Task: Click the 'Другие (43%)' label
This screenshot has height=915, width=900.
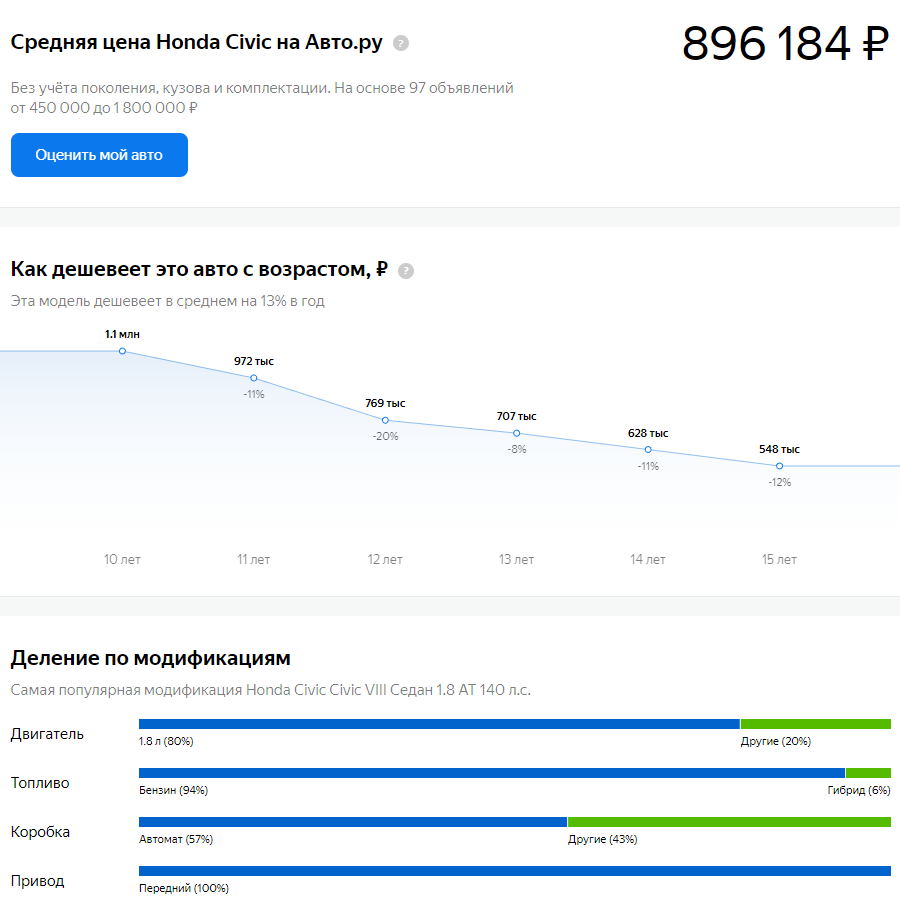Action: [x=602, y=839]
